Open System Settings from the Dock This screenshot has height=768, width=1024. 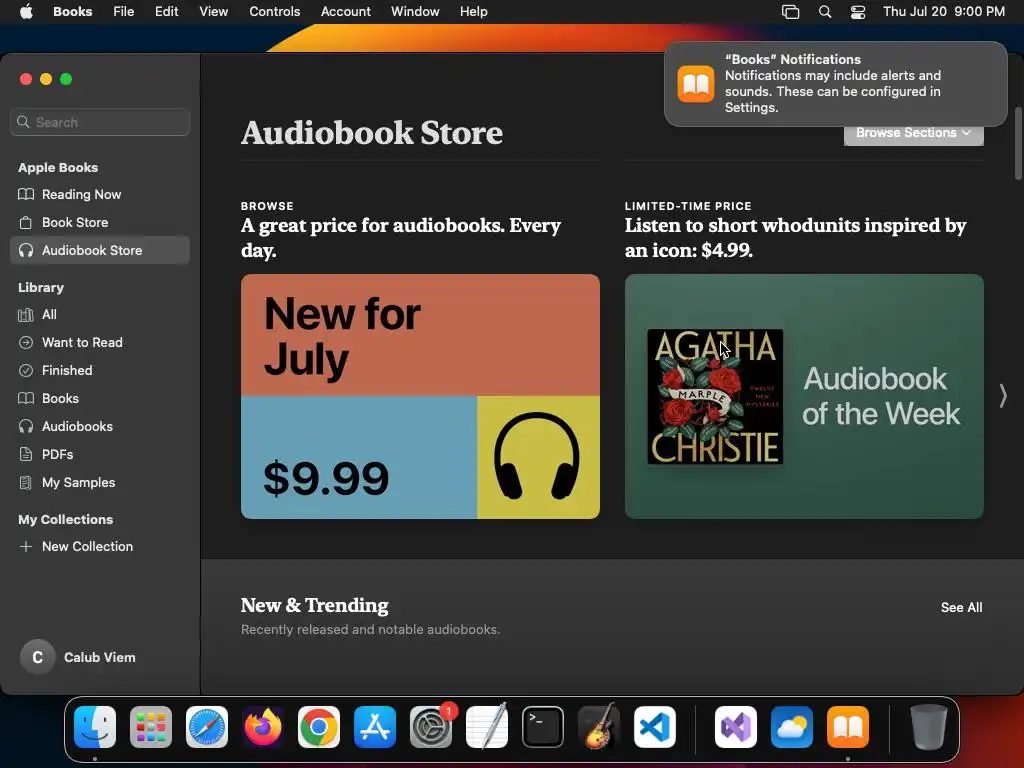click(431, 727)
